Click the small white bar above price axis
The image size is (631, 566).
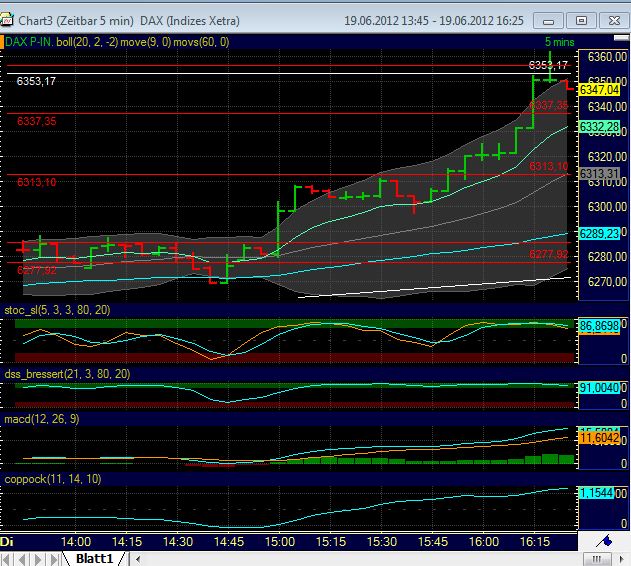621,38
